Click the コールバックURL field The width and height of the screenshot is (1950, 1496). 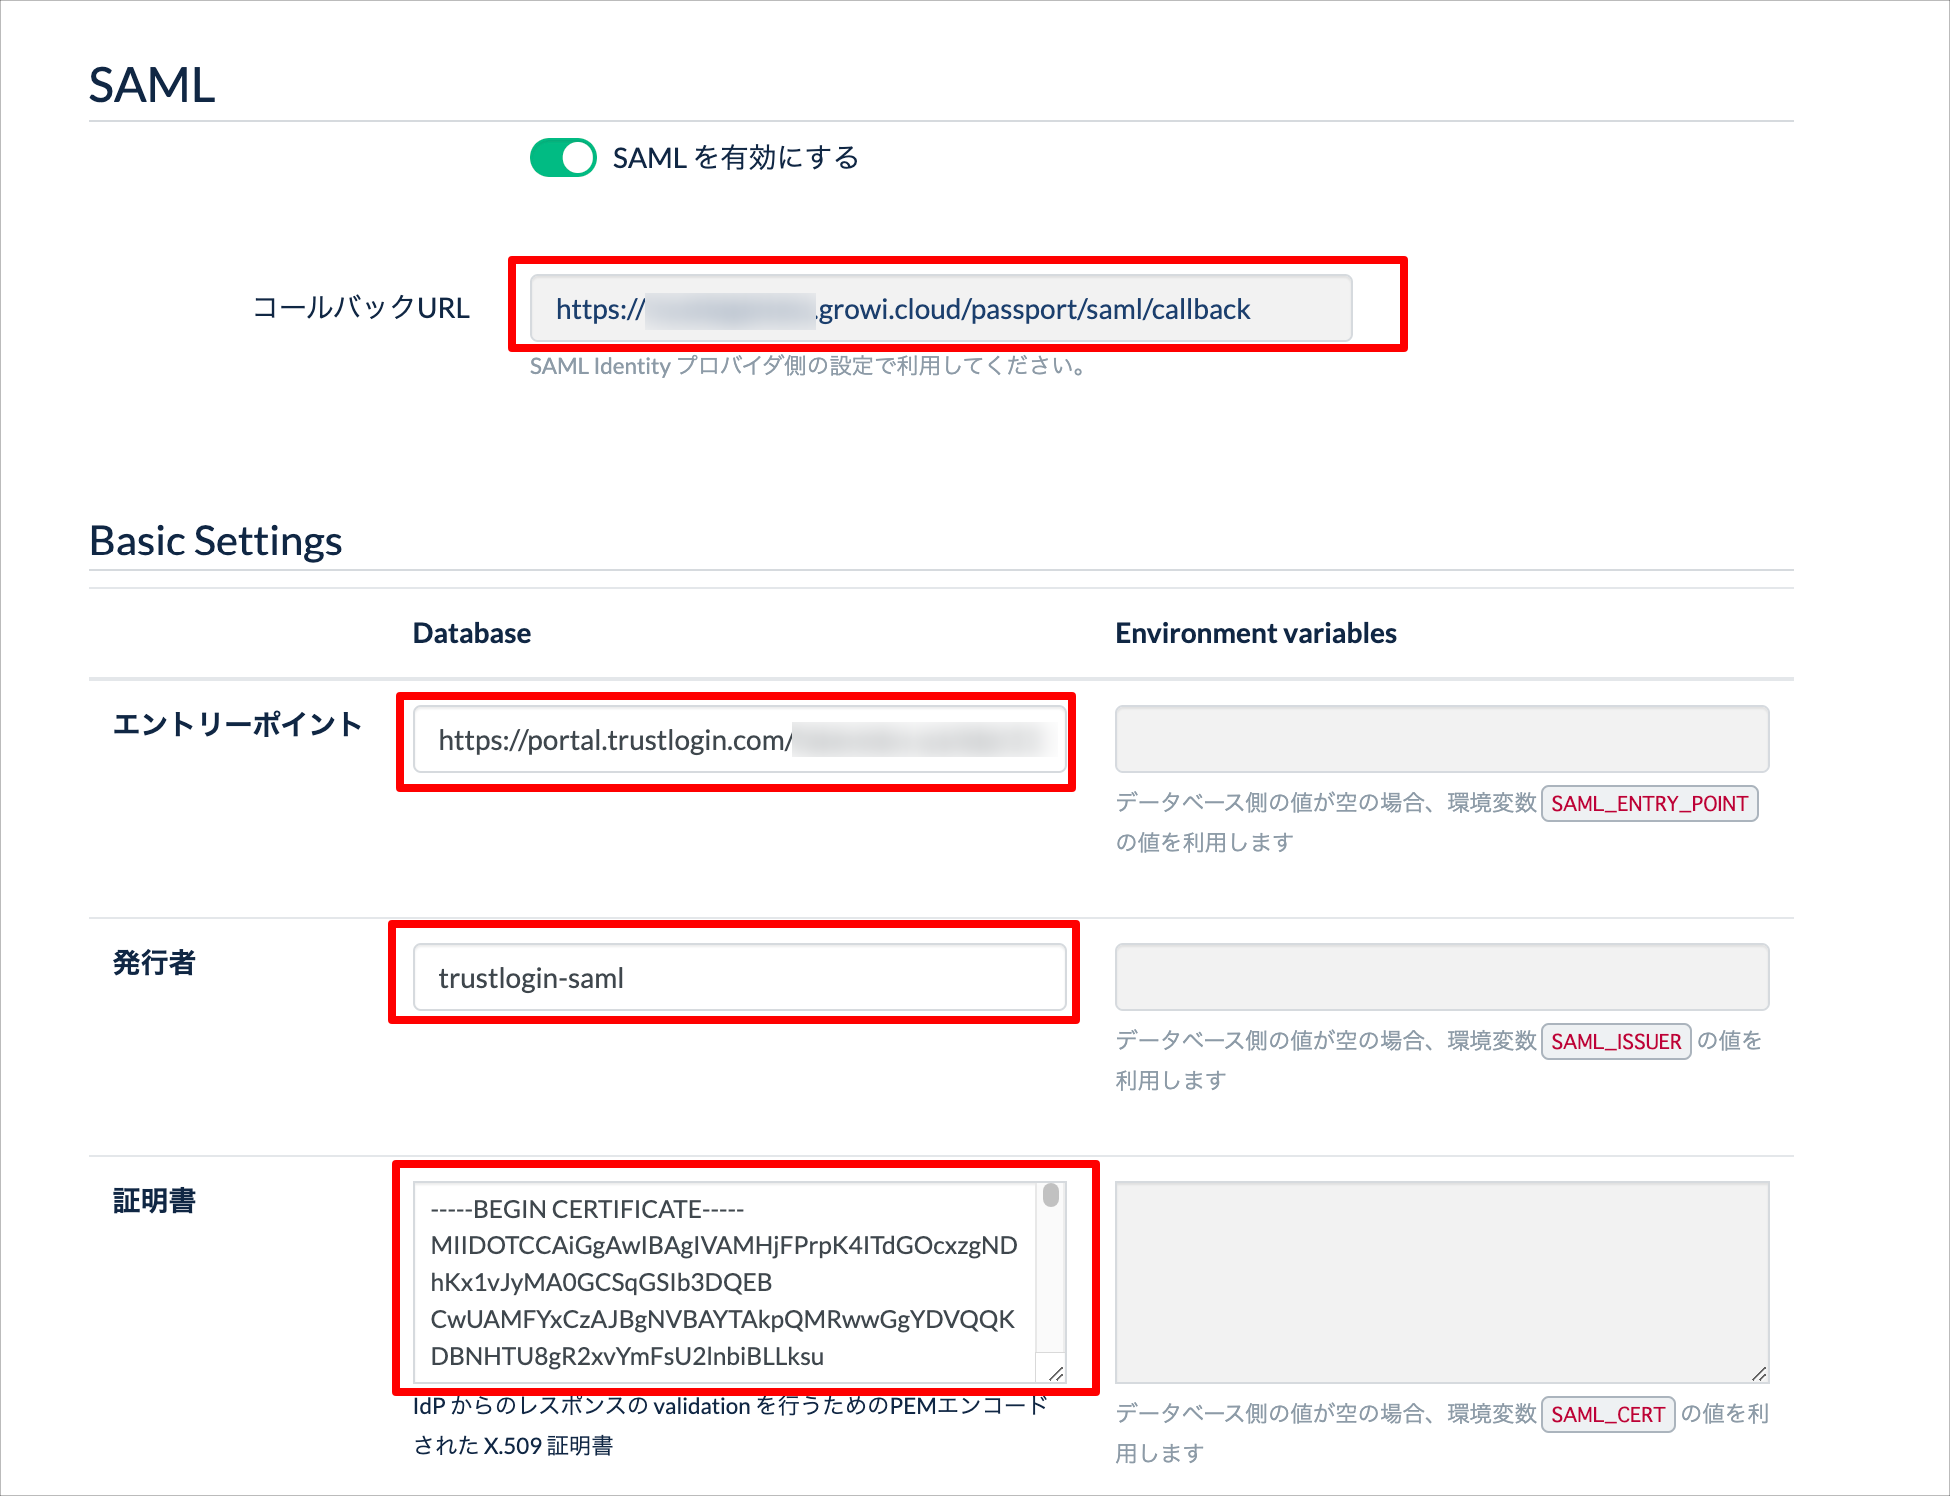point(940,308)
